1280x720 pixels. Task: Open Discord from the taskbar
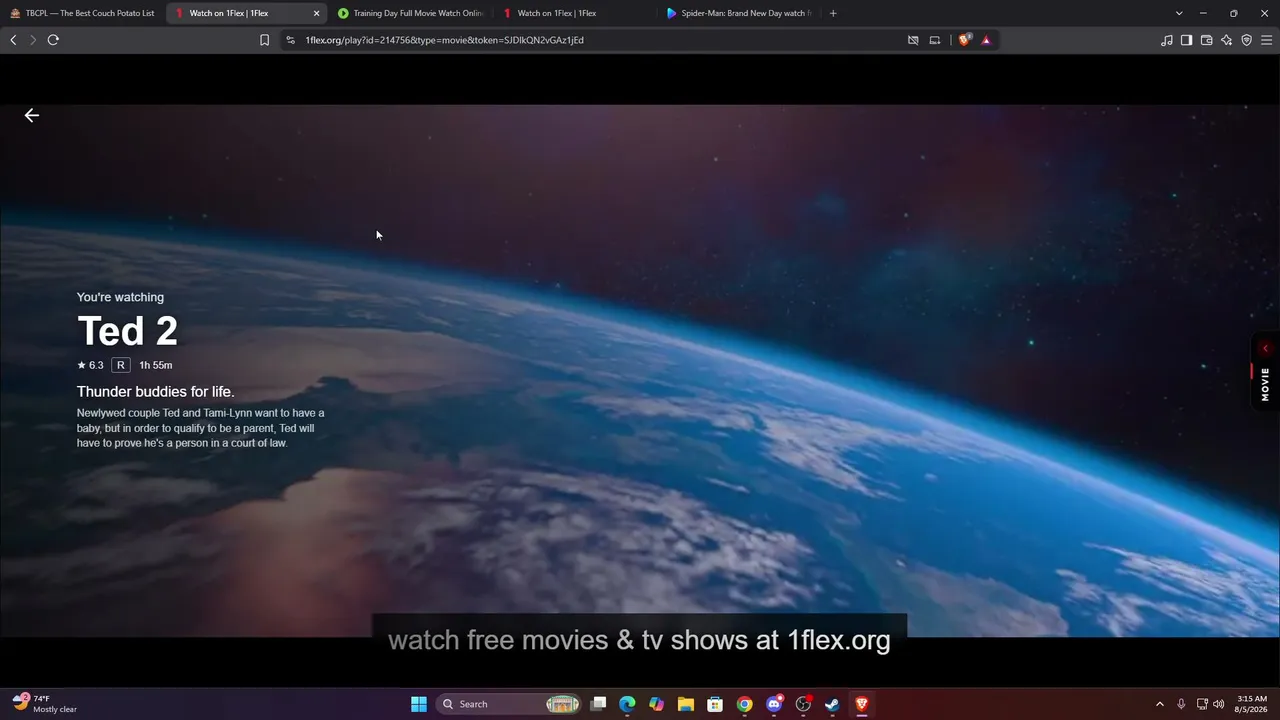tap(773, 704)
